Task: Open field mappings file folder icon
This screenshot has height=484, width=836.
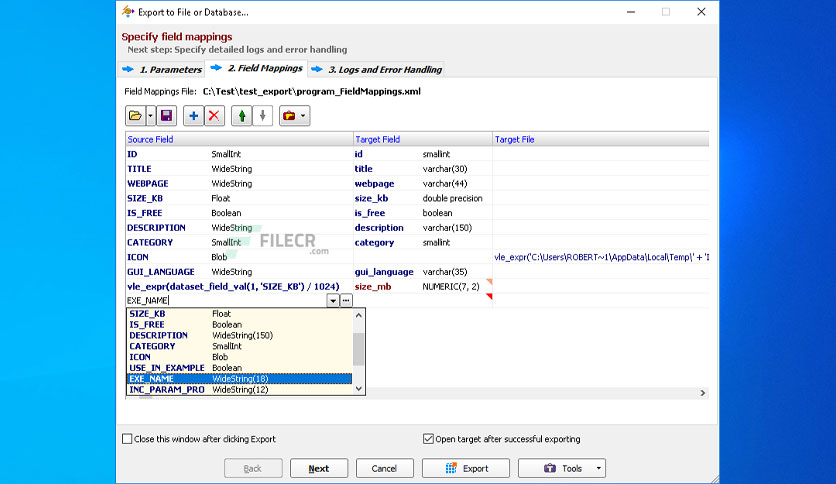Action: 135,116
